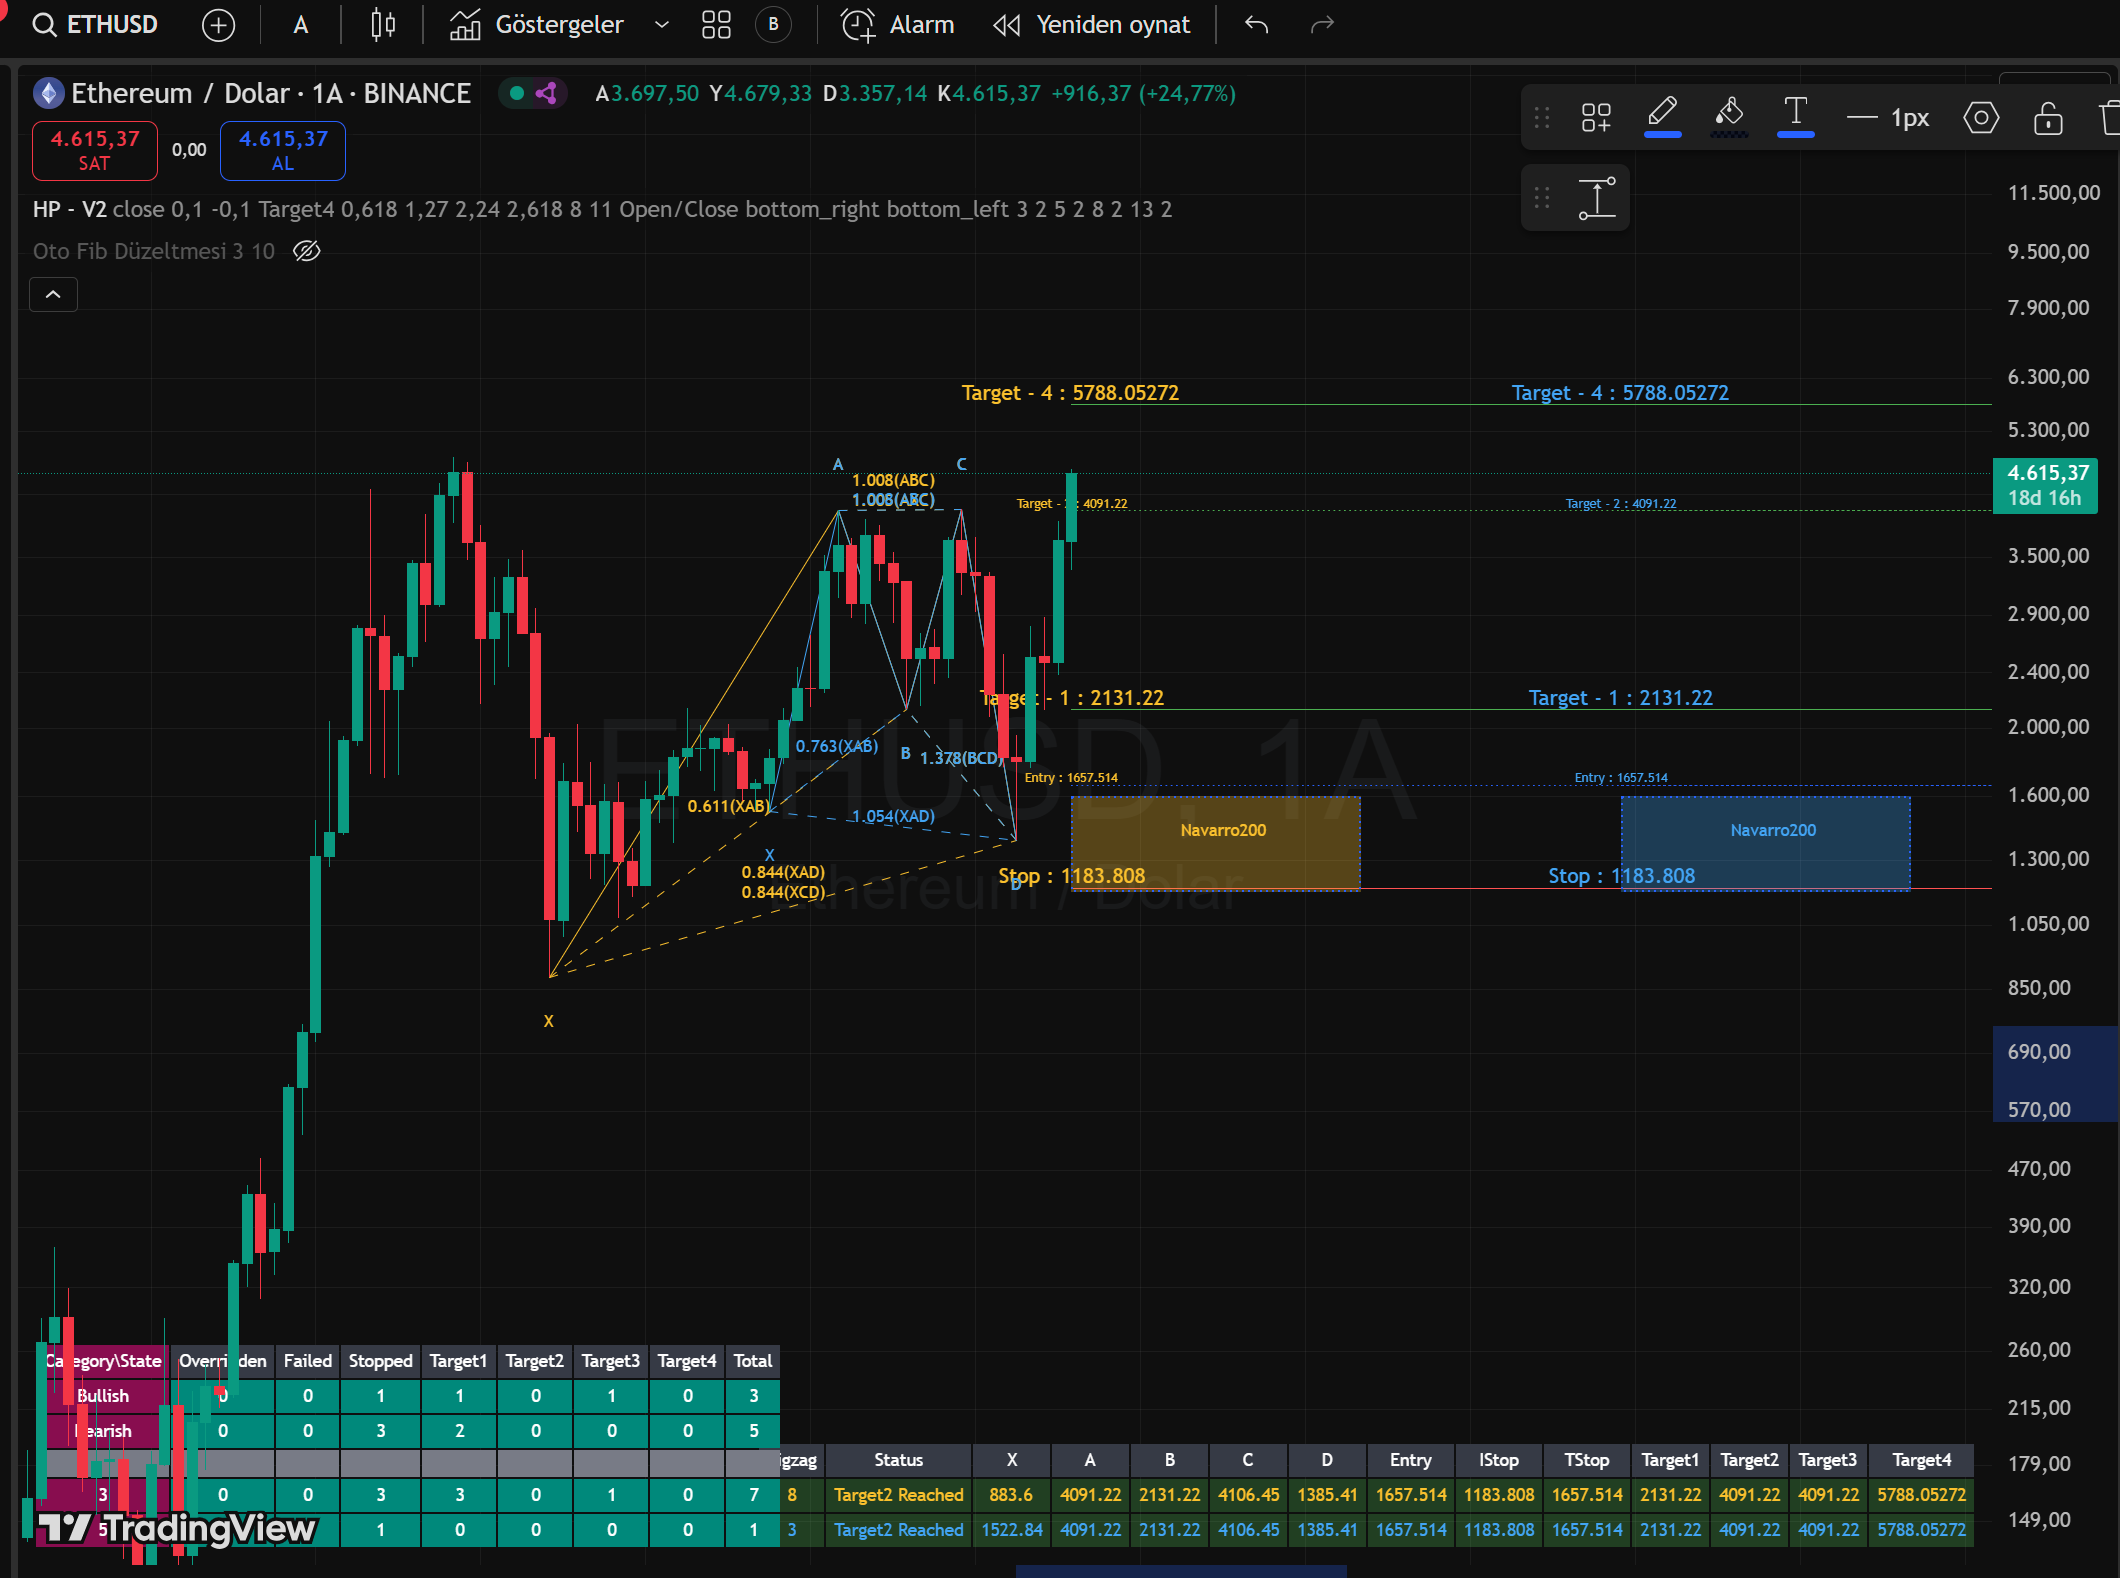Click the add template icon in drawing toolbar
This screenshot has width=2120, height=1578.
click(1595, 117)
